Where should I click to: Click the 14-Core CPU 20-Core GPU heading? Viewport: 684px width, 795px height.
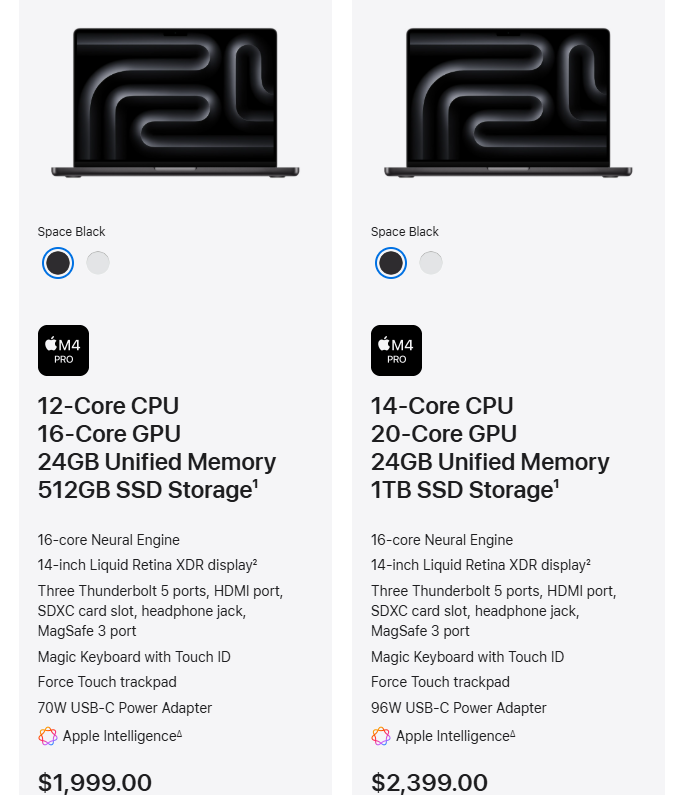(x=443, y=419)
